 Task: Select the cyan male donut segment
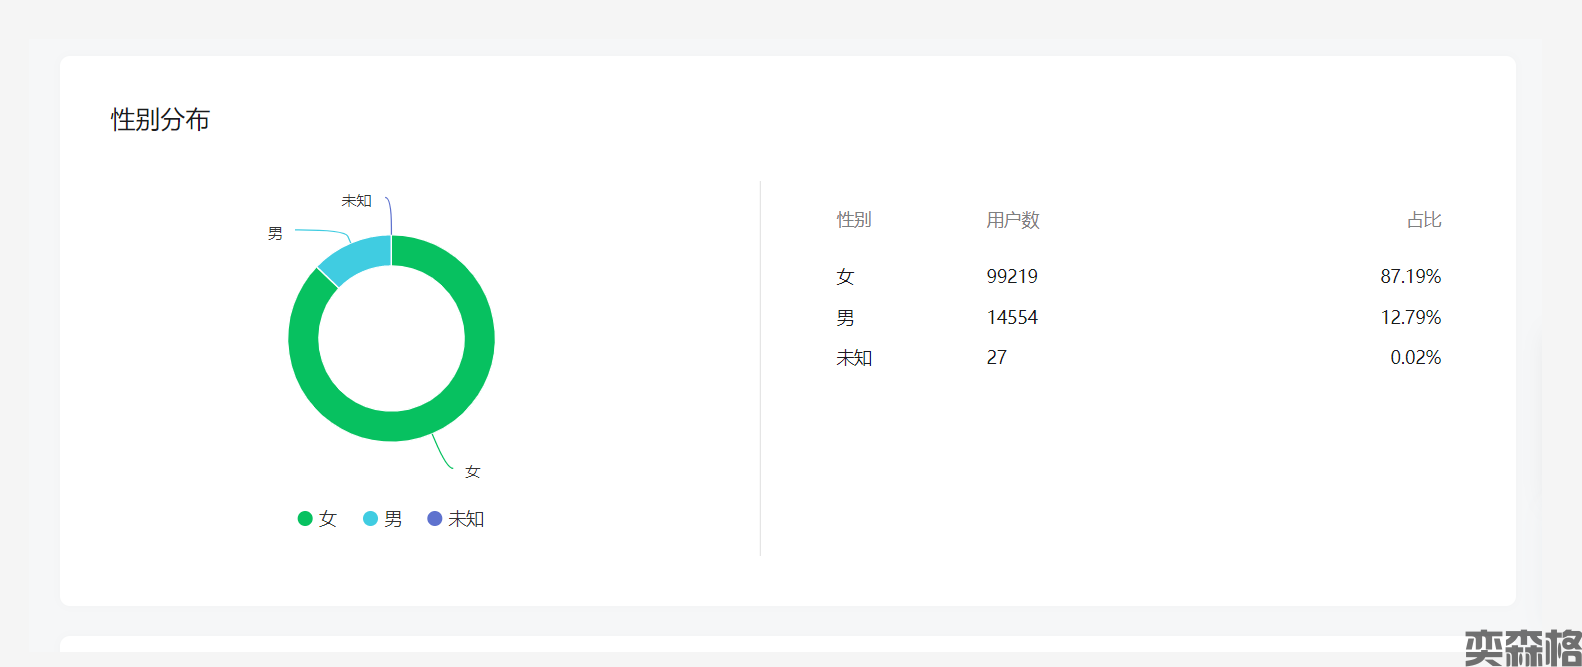click(355, 258)
